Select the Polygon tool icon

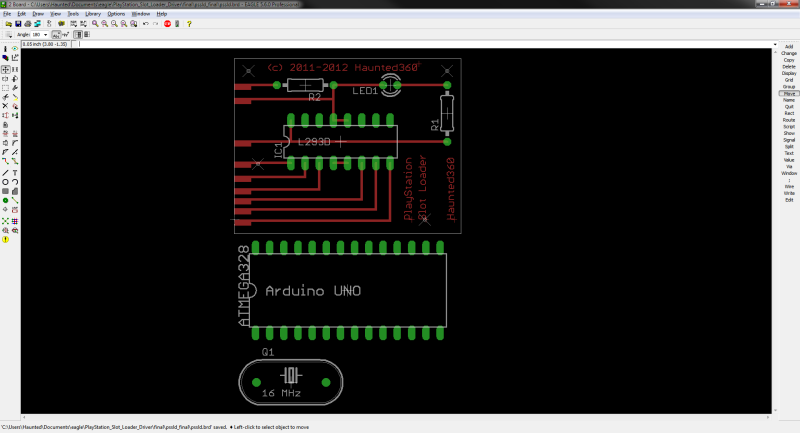pyautogui.click(x=15, y=191)
